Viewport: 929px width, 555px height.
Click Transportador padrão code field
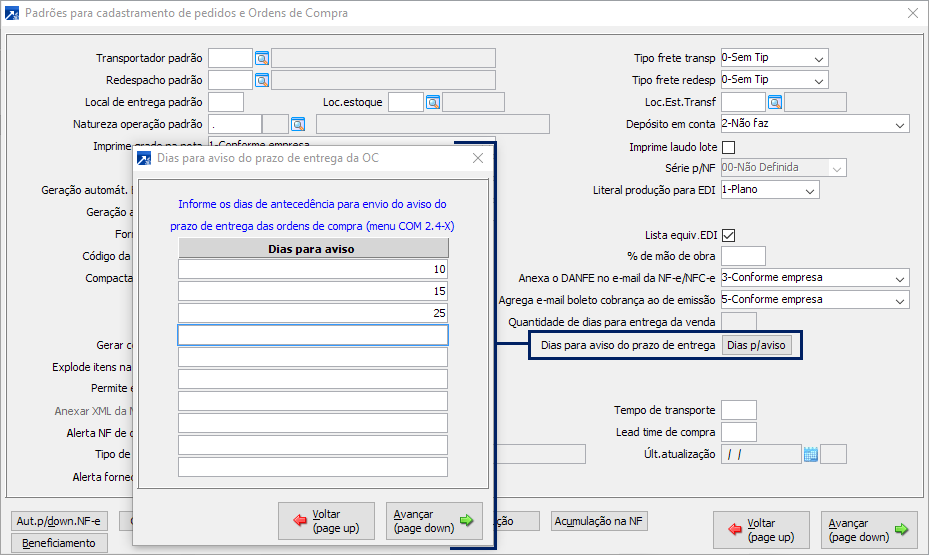230,58
